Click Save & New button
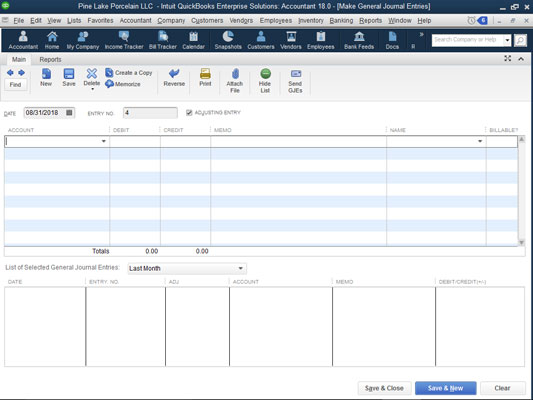This screenshot has width=533, height=400. pyautogui.click(x=445, y=388)
